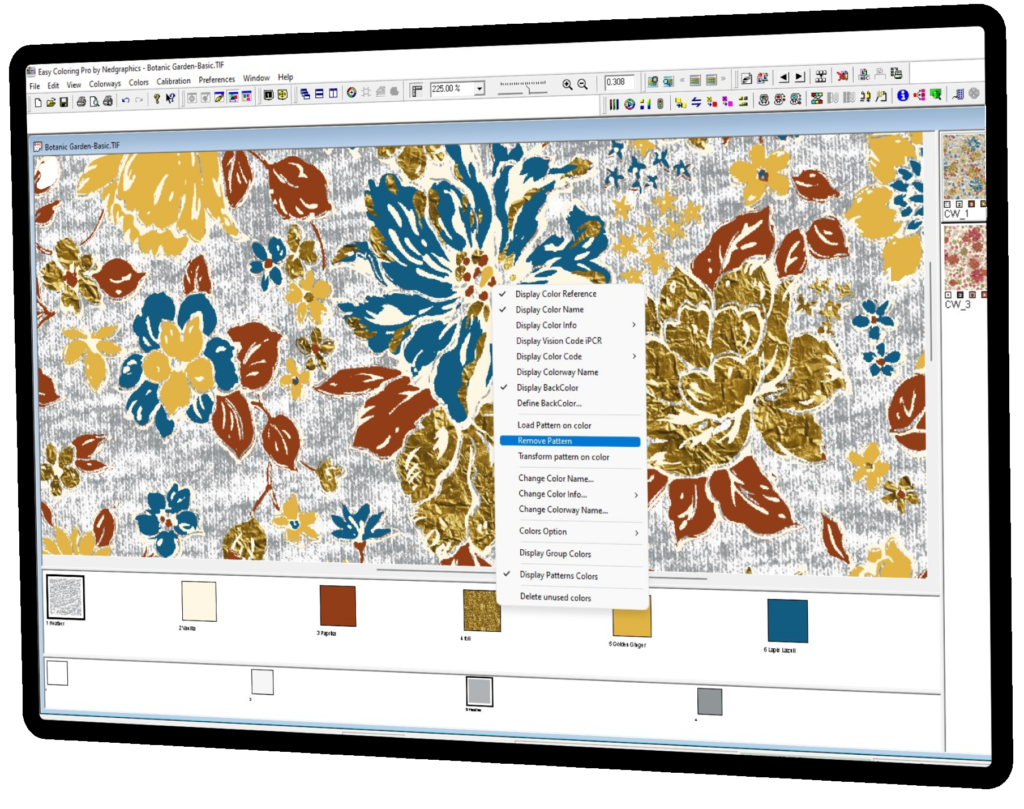
Task: Click the Undo arrow icon
Action: click(x=125, y=100)
